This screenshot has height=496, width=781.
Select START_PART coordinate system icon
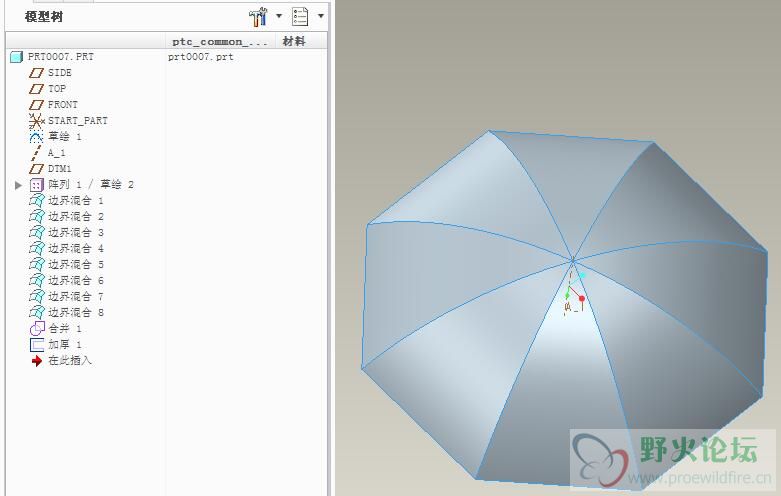tap(36, 121)
